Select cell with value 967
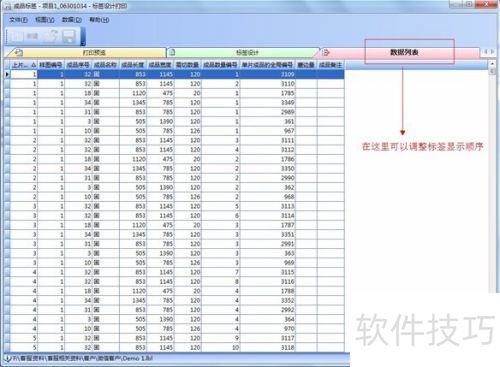 click(x=268, y=131)
